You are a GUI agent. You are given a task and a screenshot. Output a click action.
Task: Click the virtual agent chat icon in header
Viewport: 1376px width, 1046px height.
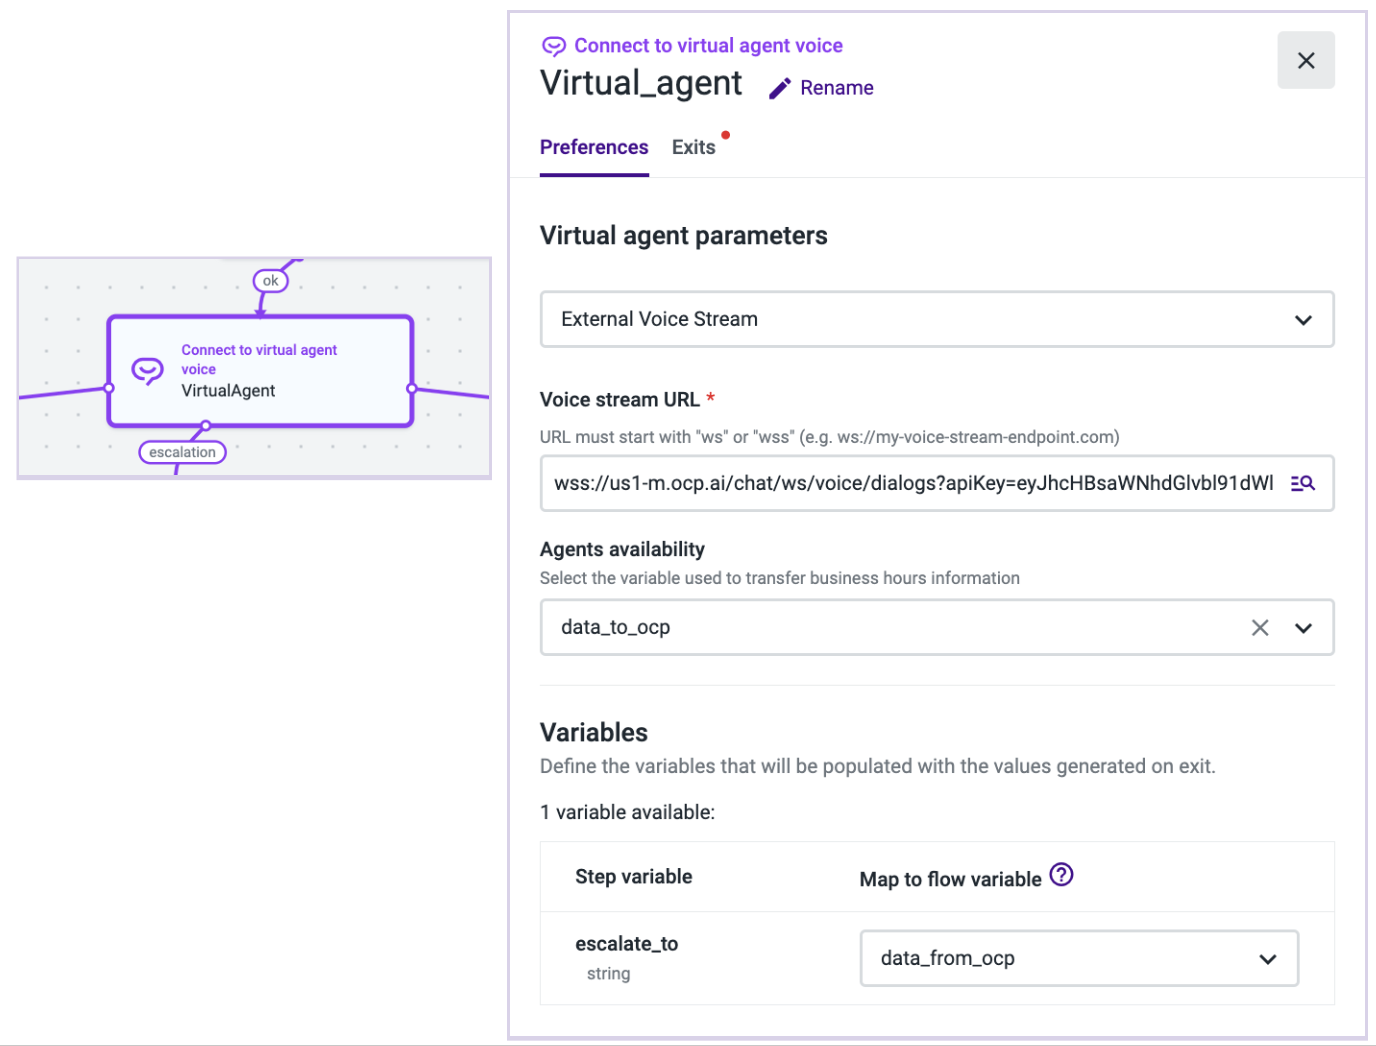[x=553, y=46]
